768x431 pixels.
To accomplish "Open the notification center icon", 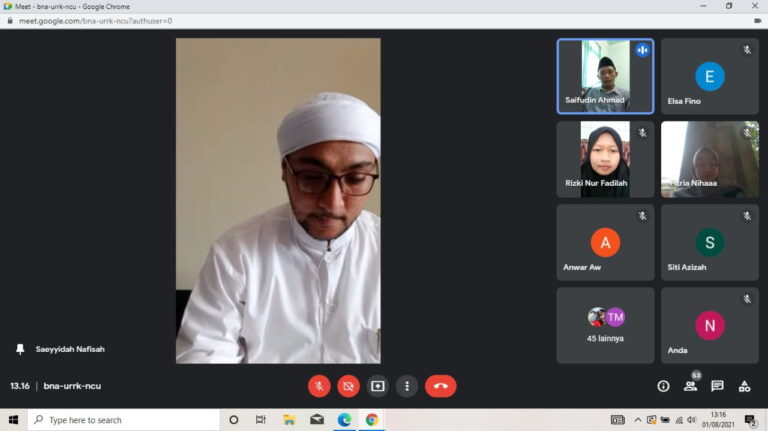I will (x=750, y=420).
